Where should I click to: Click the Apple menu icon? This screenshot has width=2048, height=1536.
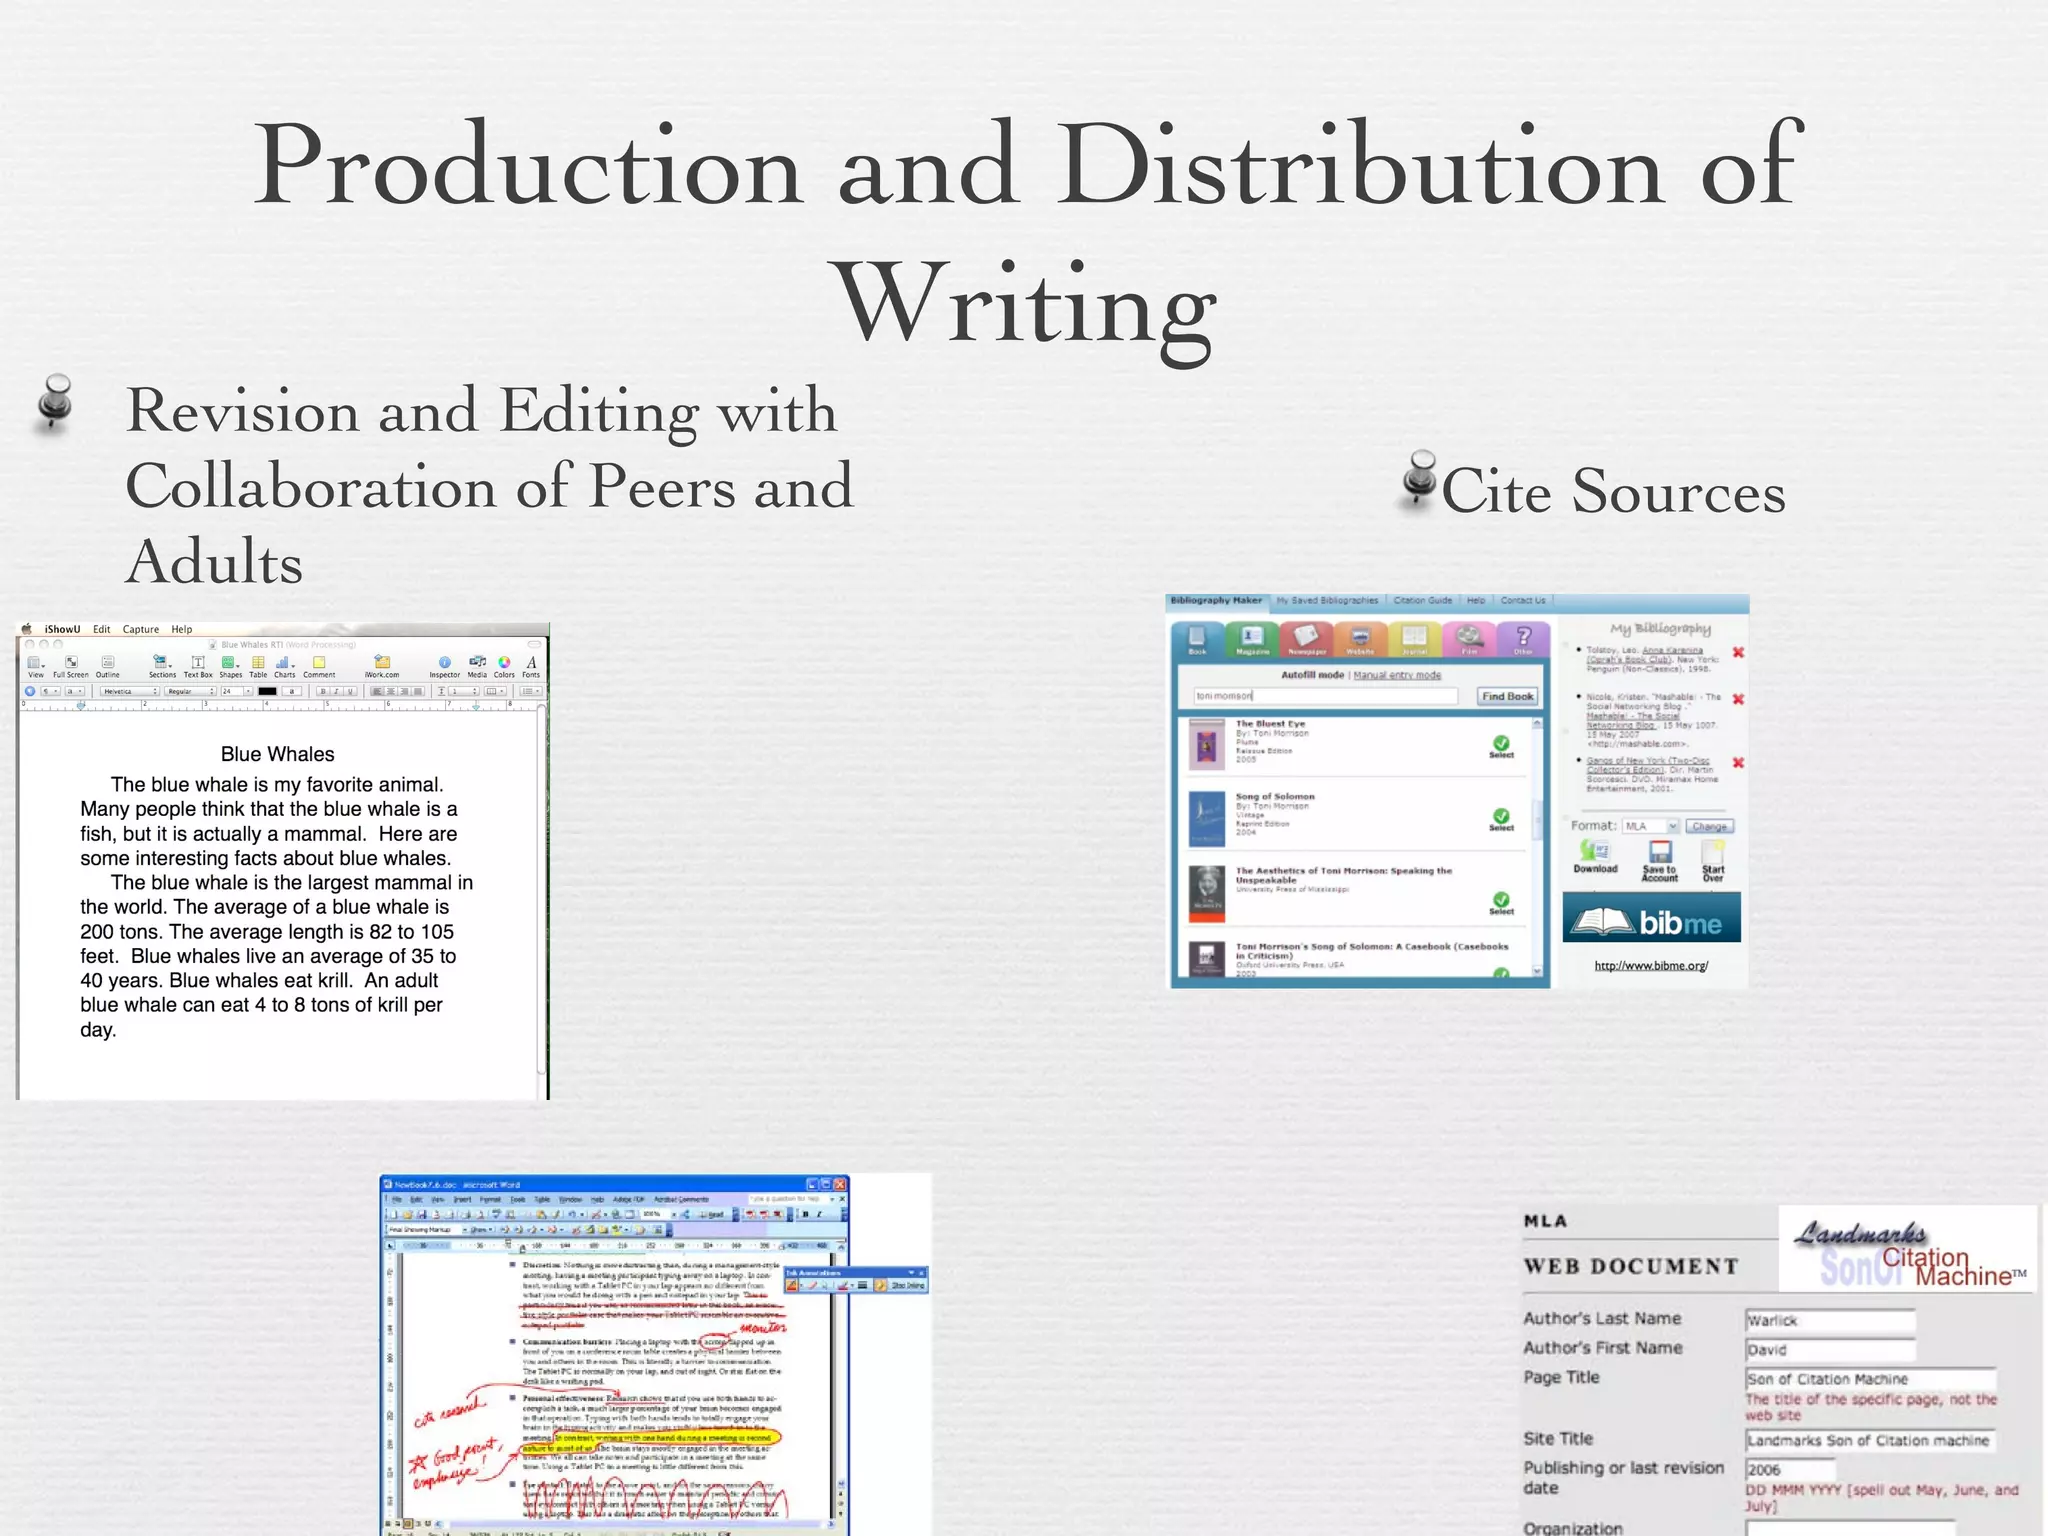tap(27, 629)
